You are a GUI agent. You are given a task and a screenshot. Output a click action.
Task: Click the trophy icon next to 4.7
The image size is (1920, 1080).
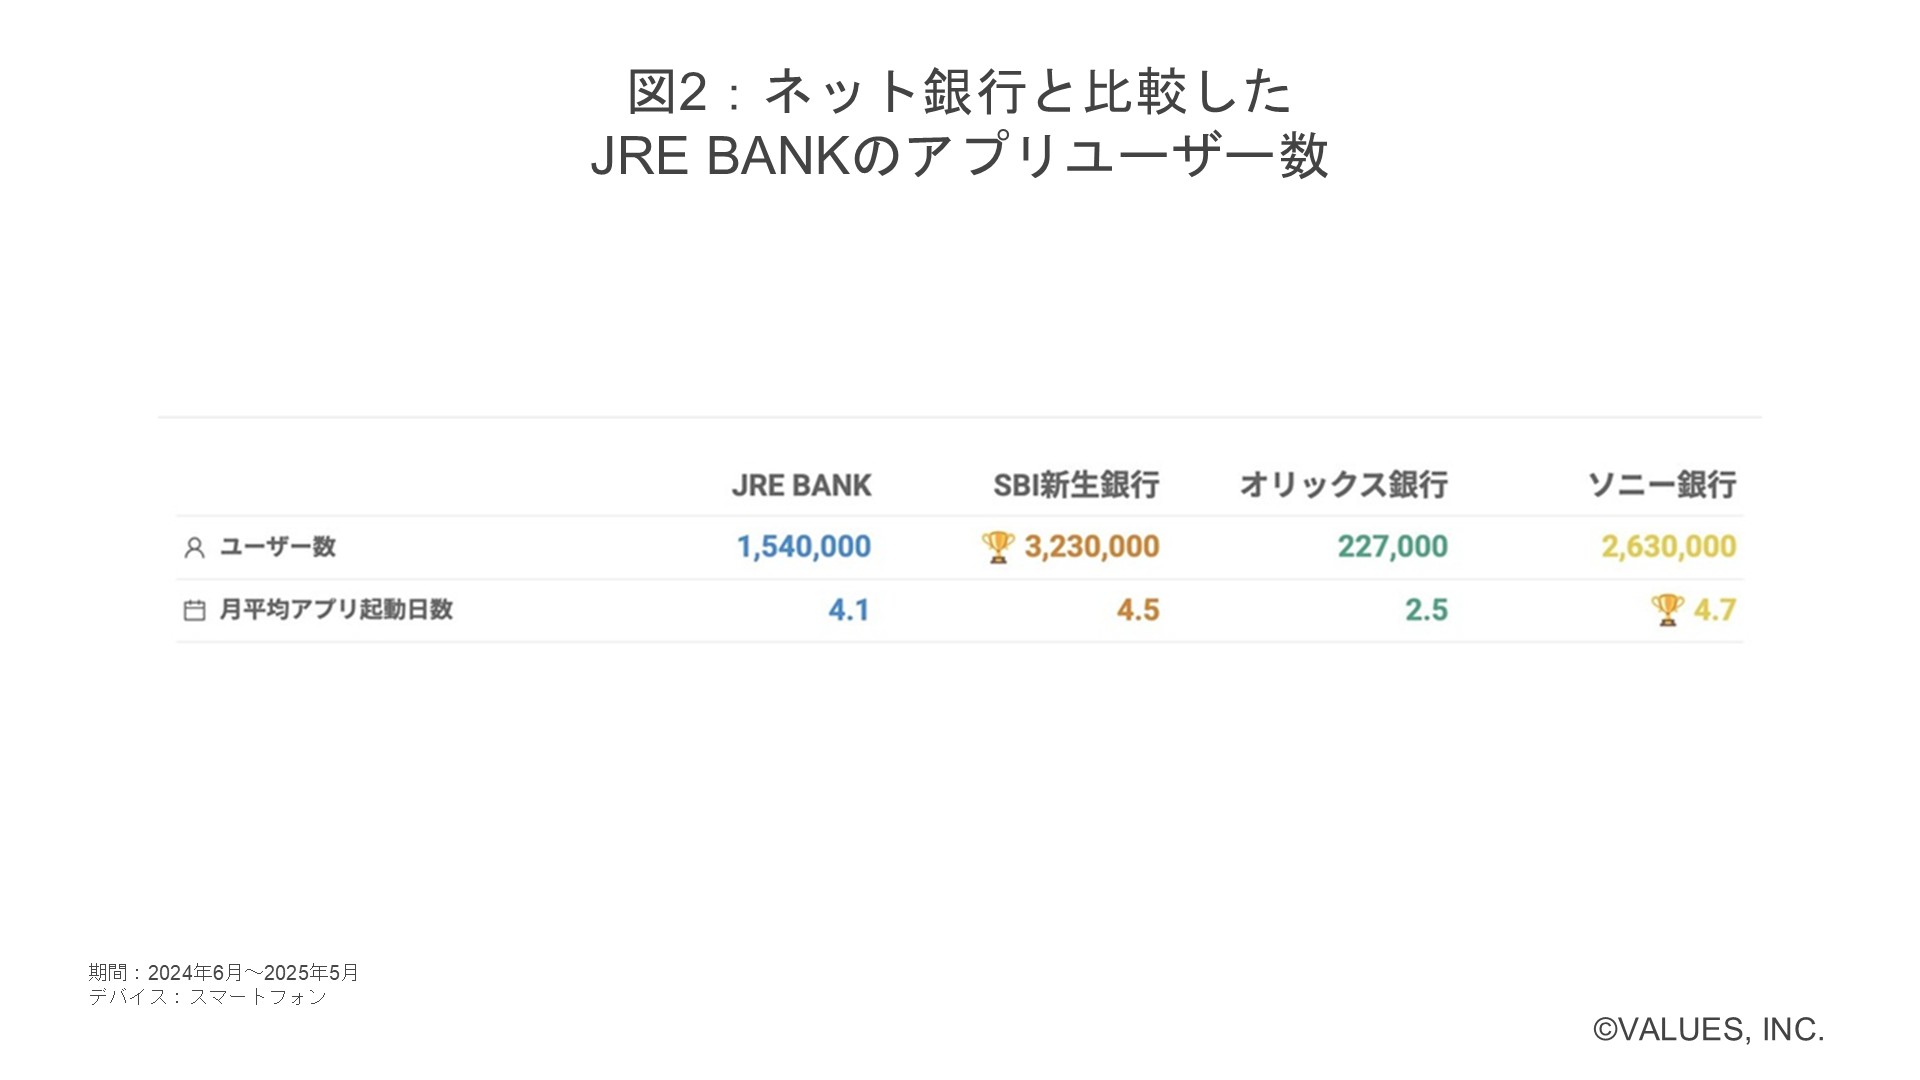1667,609
